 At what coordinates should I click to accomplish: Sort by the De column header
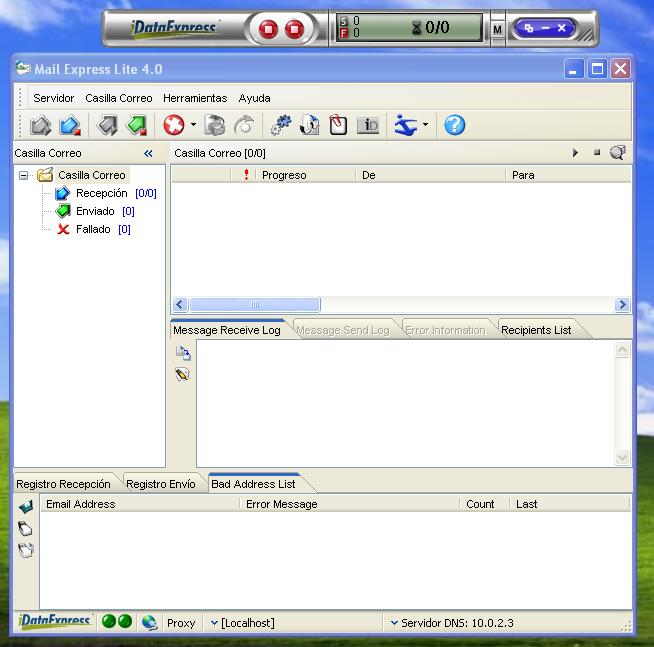[x=430, y=175]
